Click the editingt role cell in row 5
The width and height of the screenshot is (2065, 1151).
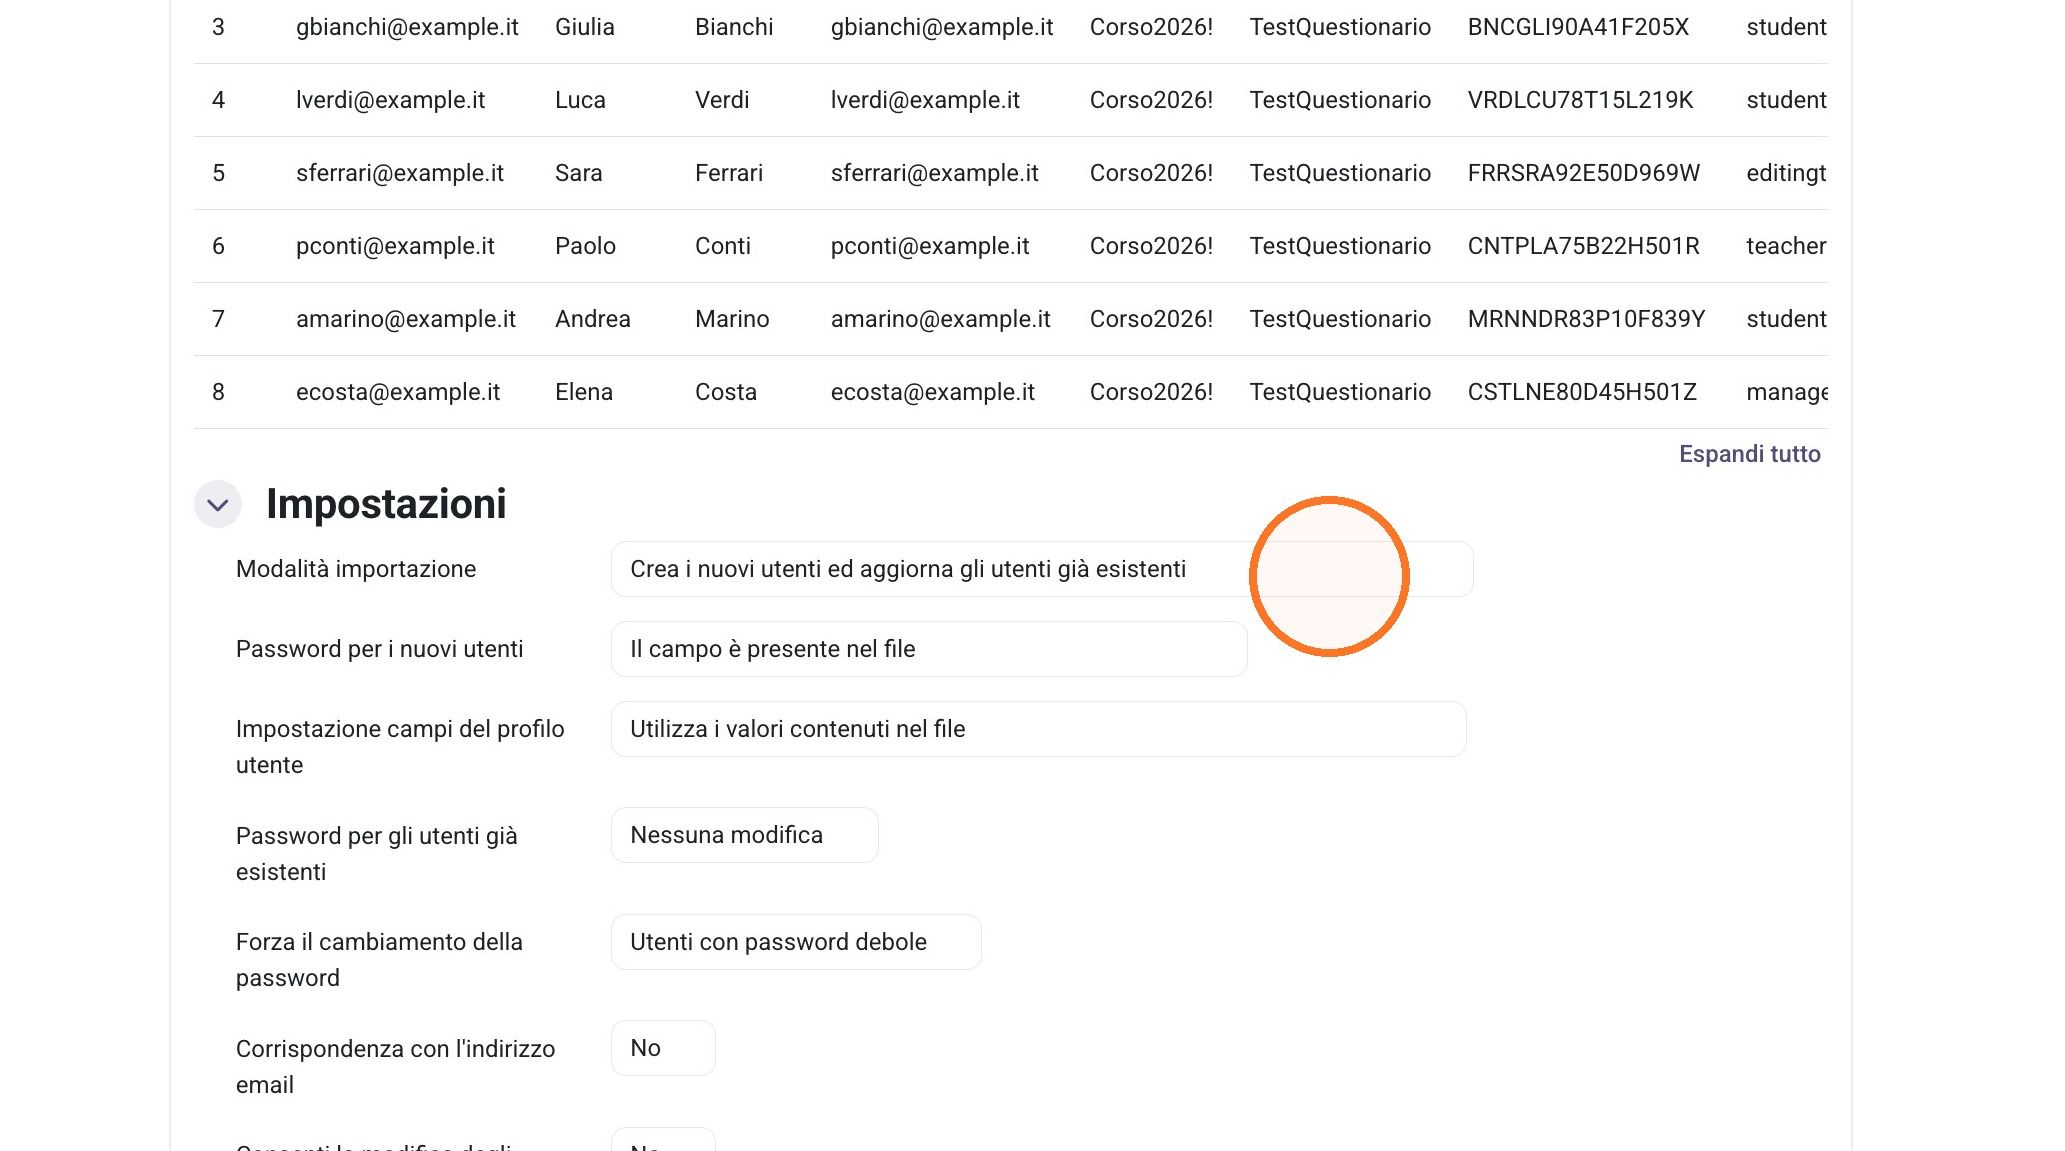click(x=1785, y=173)
